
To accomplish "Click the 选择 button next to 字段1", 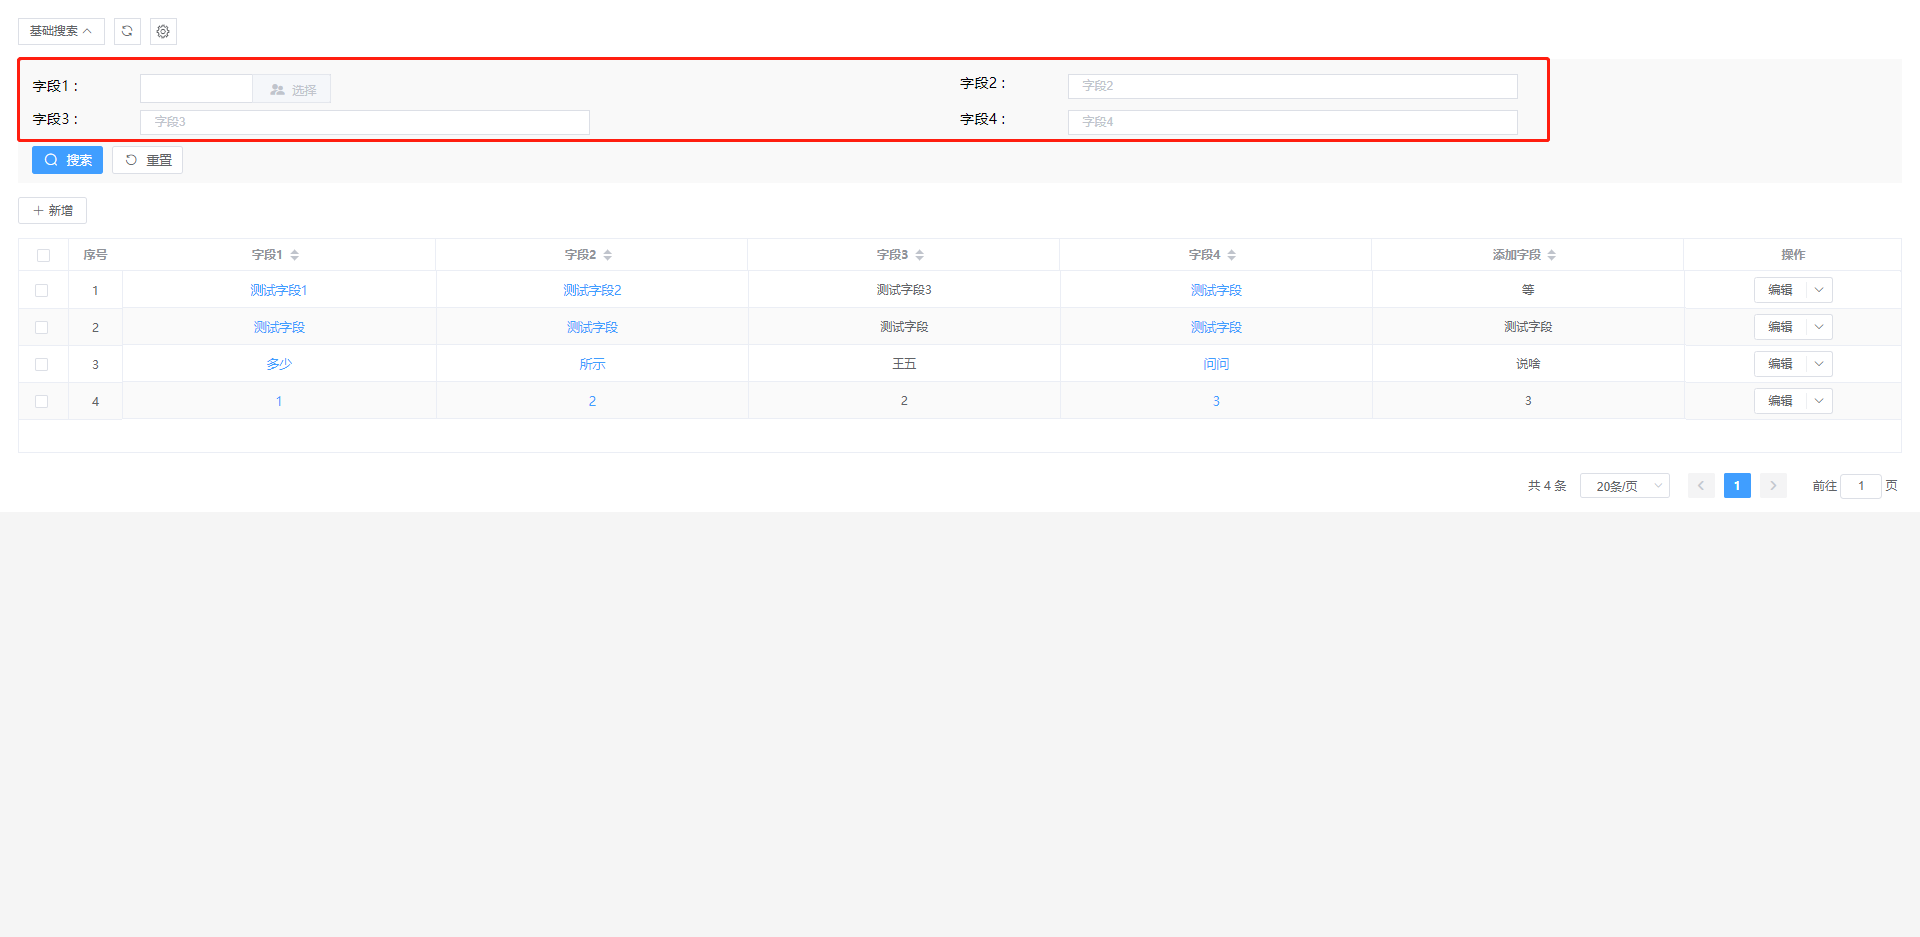I will pos(292,89).
